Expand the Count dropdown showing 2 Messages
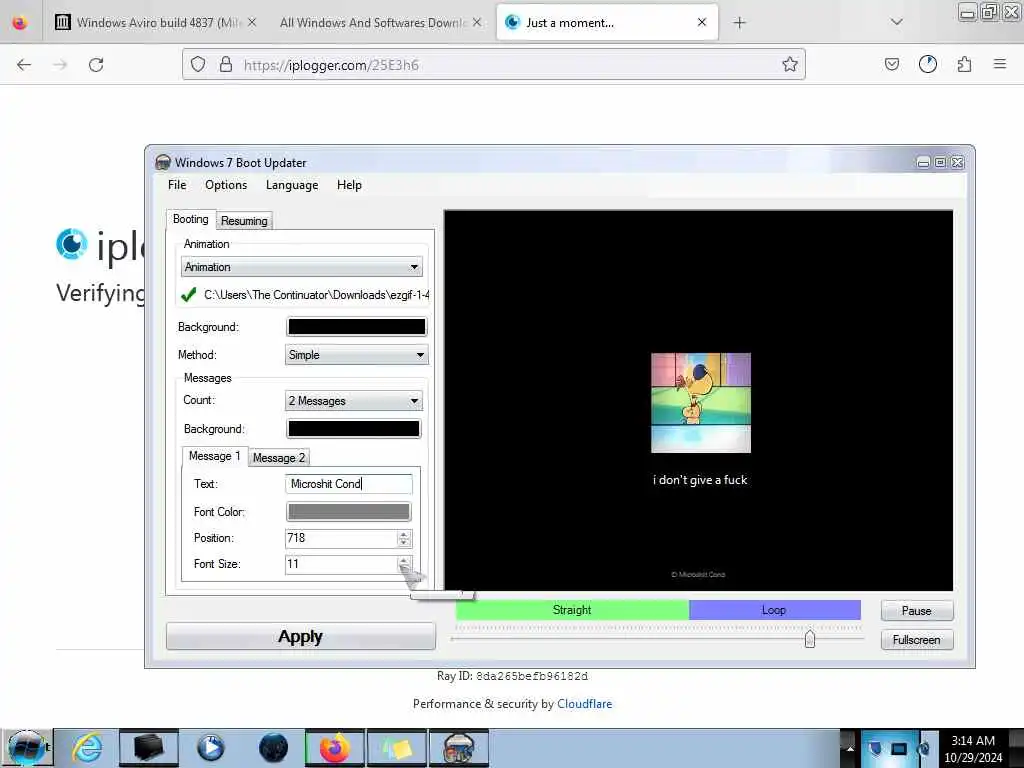Viewport: 1024px width, 768px height. pyautogui.click(x=353, y=400)
